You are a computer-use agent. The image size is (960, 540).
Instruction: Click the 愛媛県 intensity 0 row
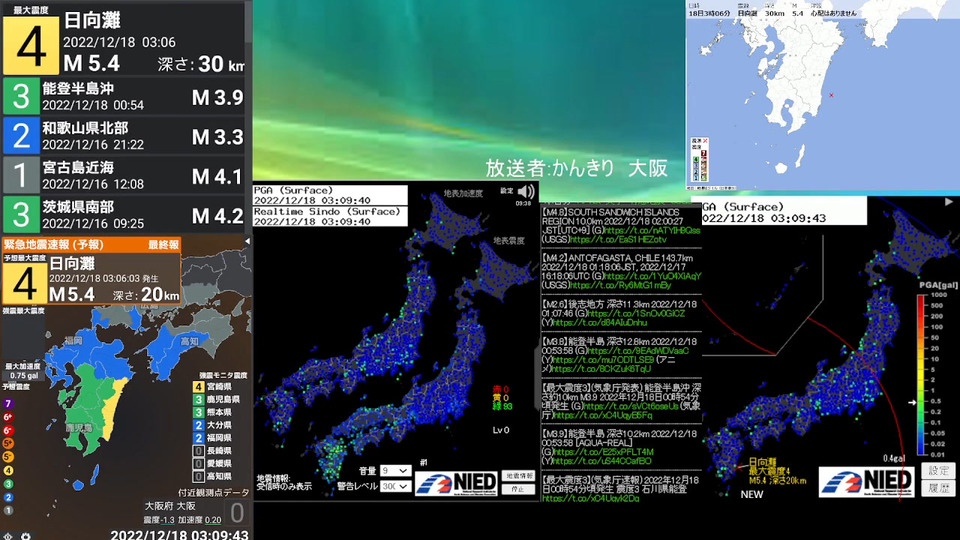[213, 463]
